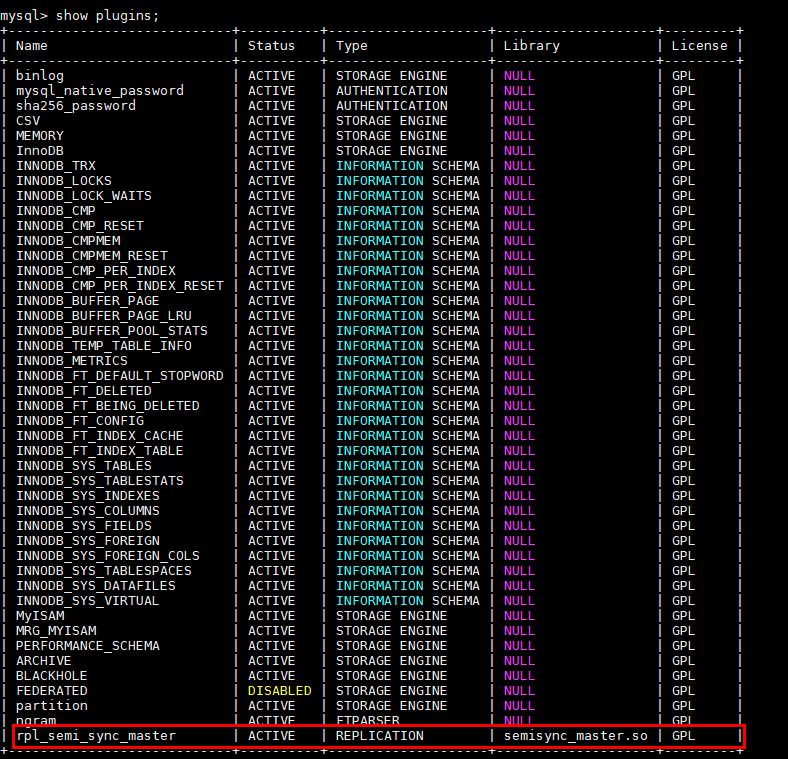Click the 'REPLICATION' type value
Viewport: 788px width, 759px height.
pos(379,736)
